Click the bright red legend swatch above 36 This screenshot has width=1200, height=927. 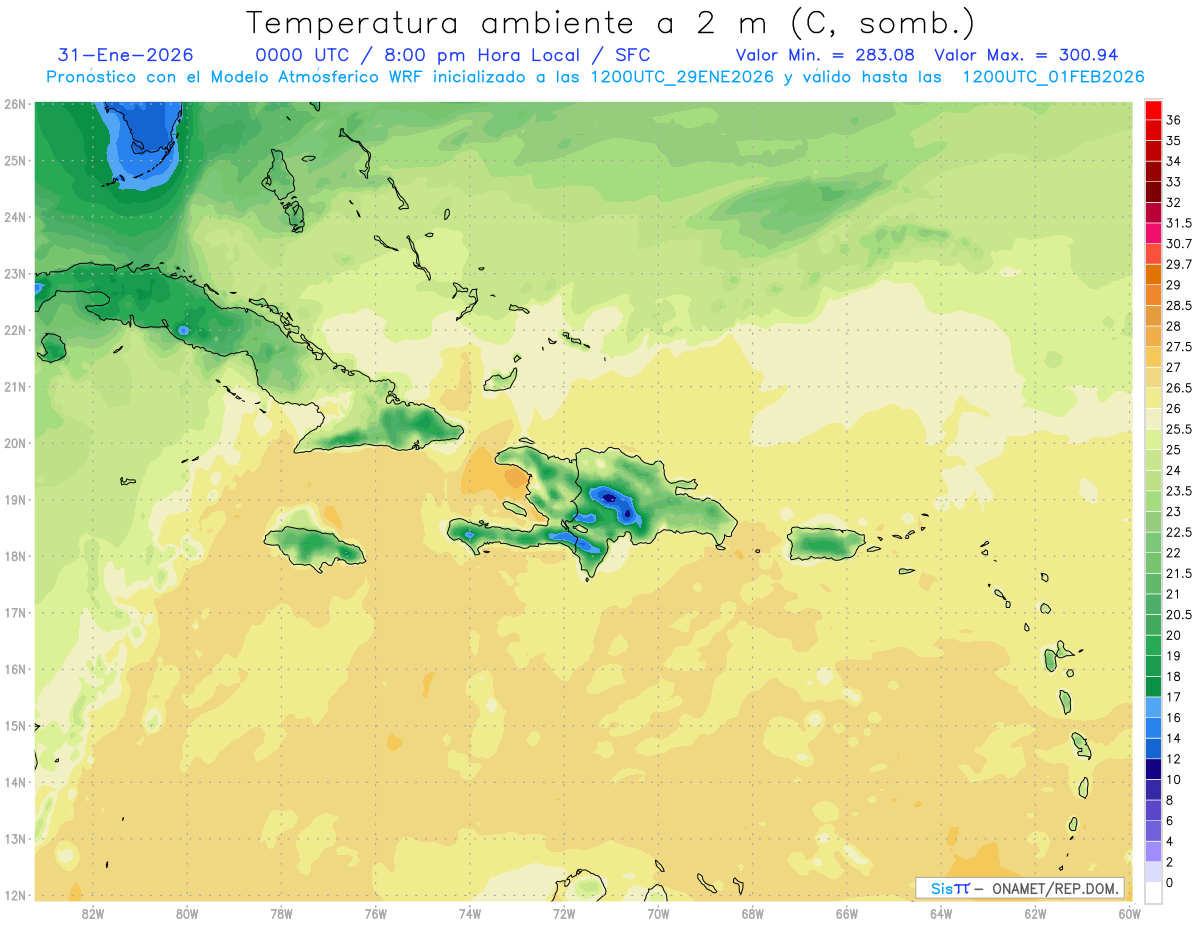1153,110
